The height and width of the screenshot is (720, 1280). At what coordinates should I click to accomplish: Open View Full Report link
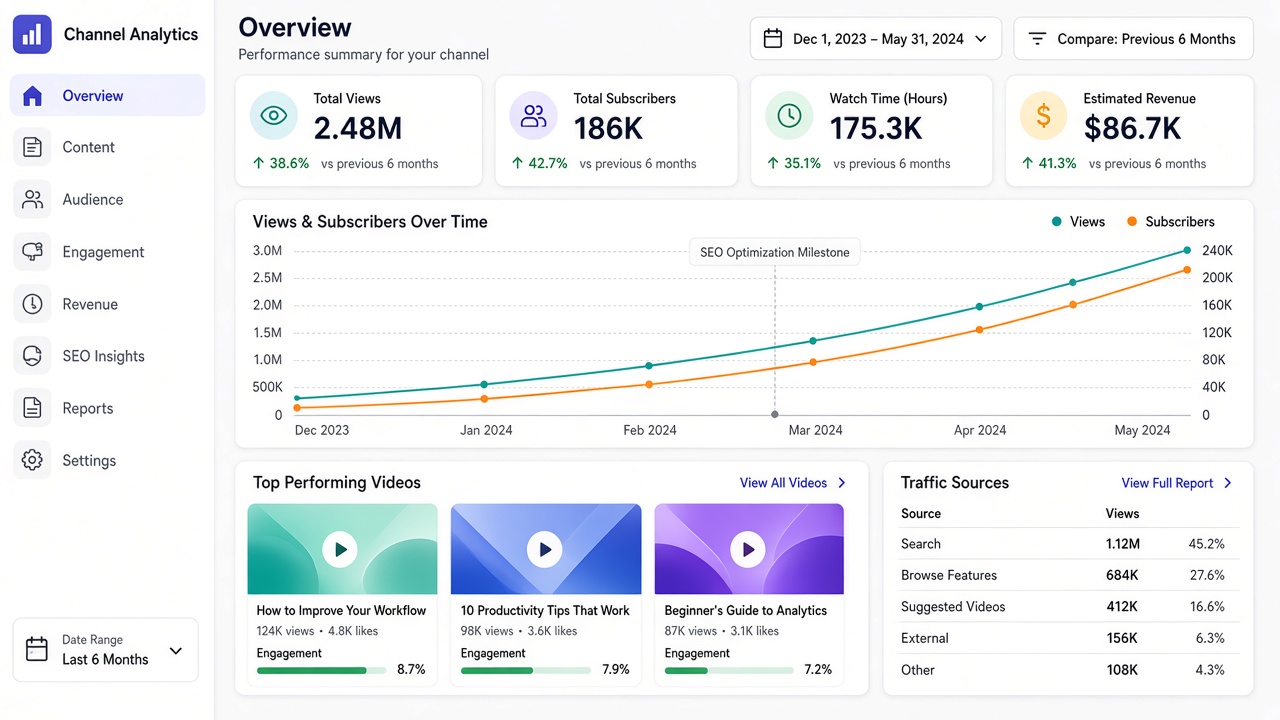point(1177,483)
